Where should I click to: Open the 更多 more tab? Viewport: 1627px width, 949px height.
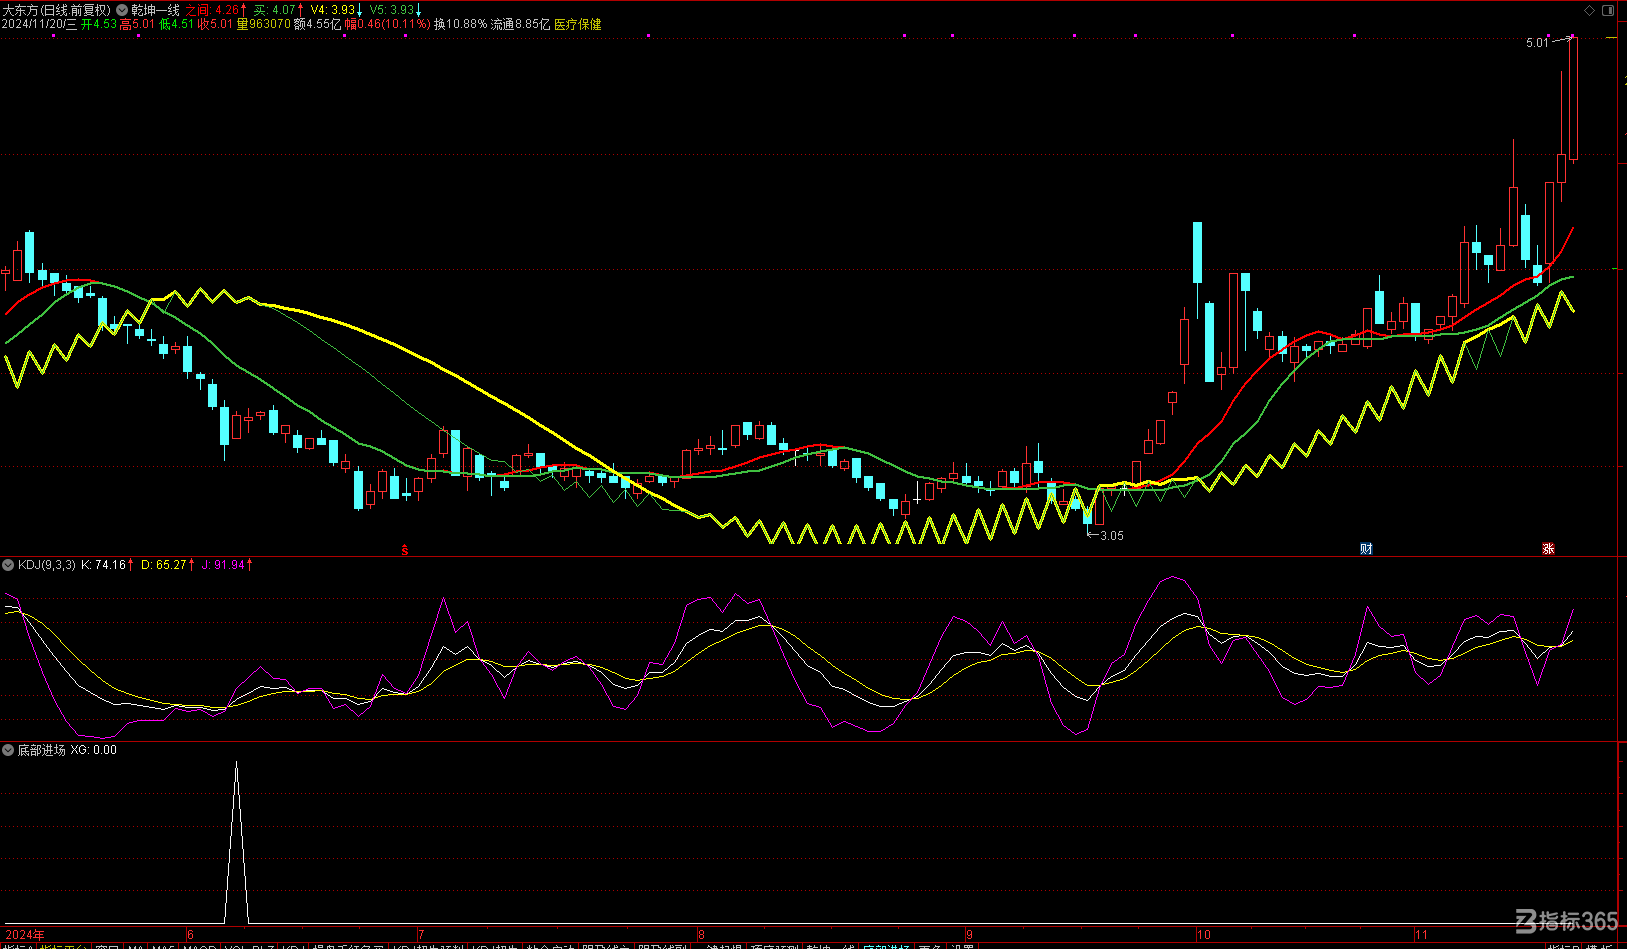[930, 945]
